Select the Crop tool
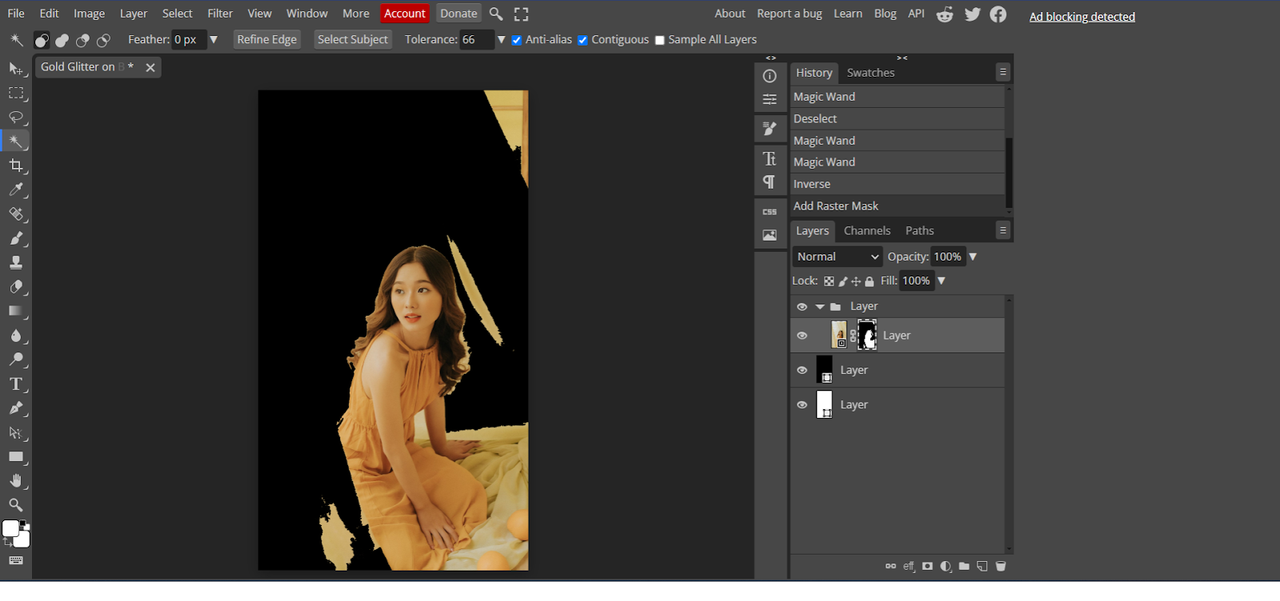 coord(16,166)
